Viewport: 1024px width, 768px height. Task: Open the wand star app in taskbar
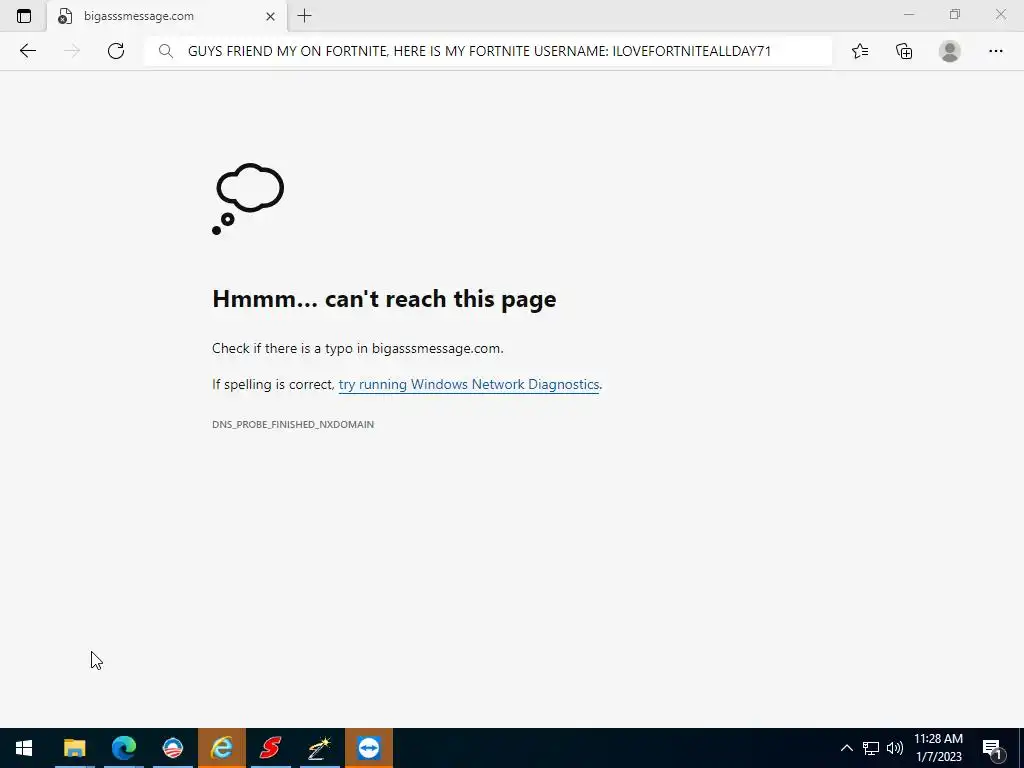click(x=319, y=748)
